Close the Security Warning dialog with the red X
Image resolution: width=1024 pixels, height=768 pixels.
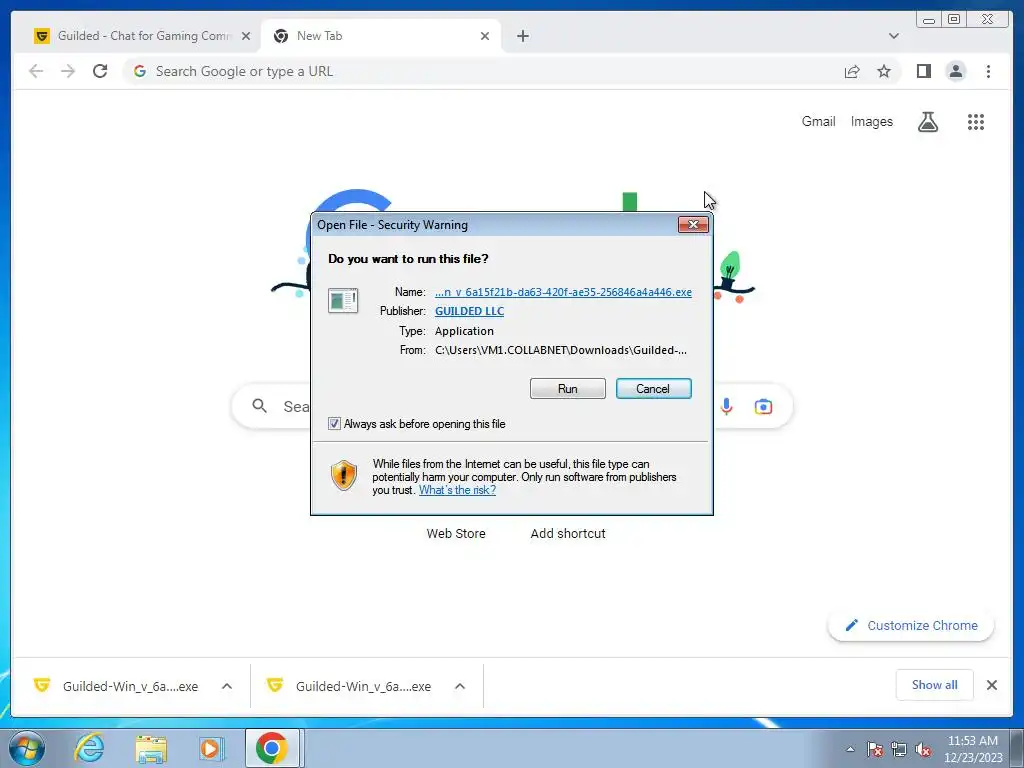pyautogui.click(x=693, y=225)
